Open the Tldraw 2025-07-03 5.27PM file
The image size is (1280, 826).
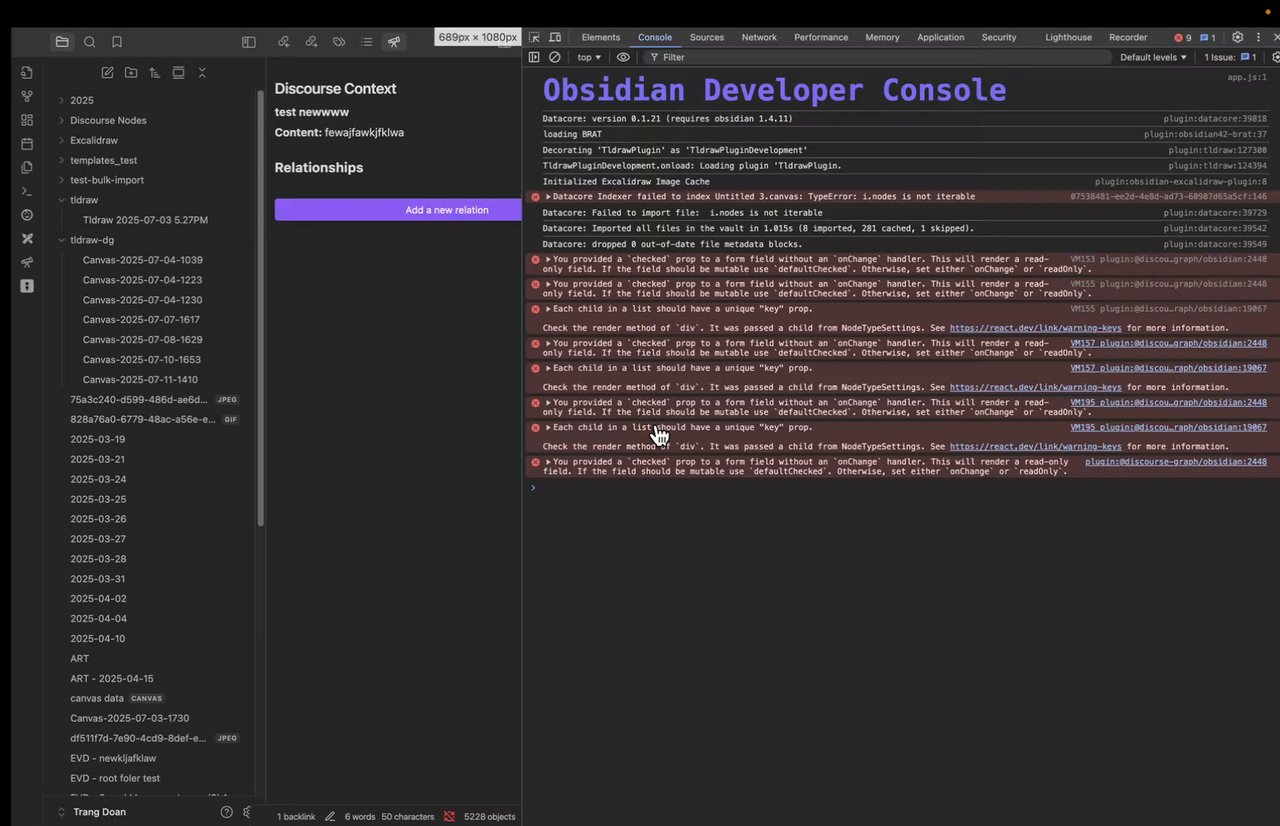(146, 220)
